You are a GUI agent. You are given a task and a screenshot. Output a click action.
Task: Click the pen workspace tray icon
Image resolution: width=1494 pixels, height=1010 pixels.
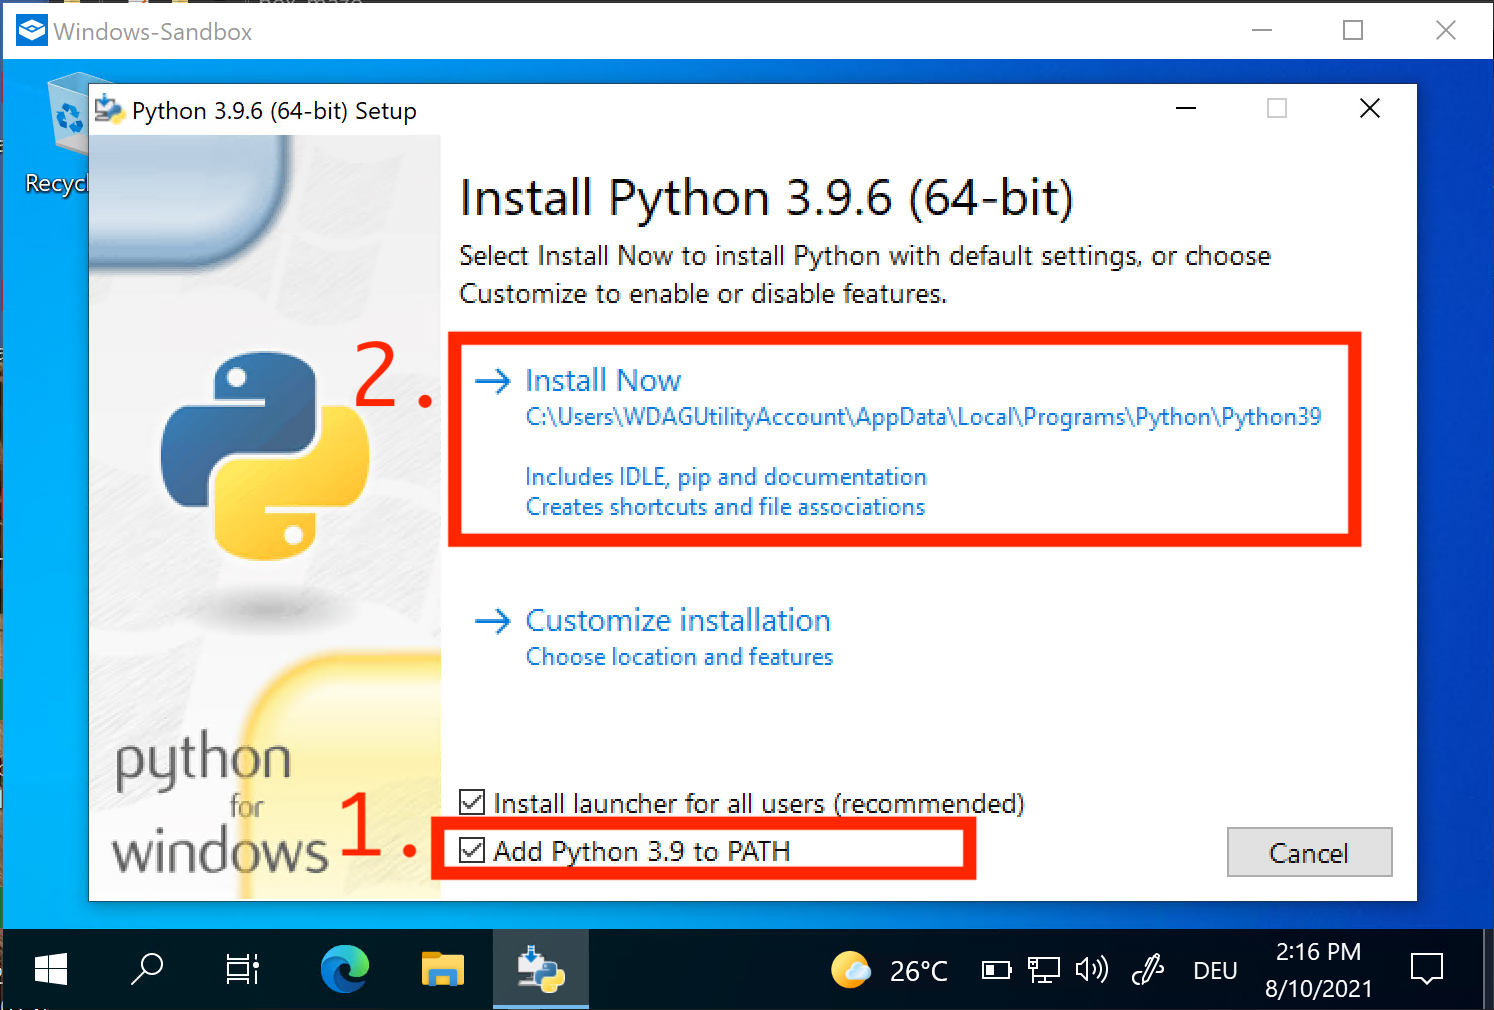click(x=1148, y=970)
